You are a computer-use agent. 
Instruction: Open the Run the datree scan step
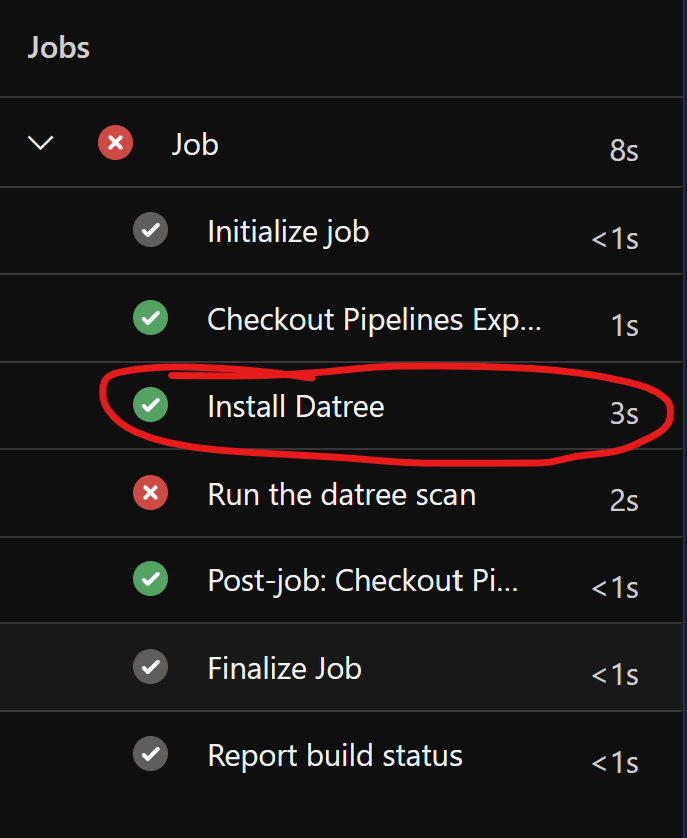tap(342, 493)
